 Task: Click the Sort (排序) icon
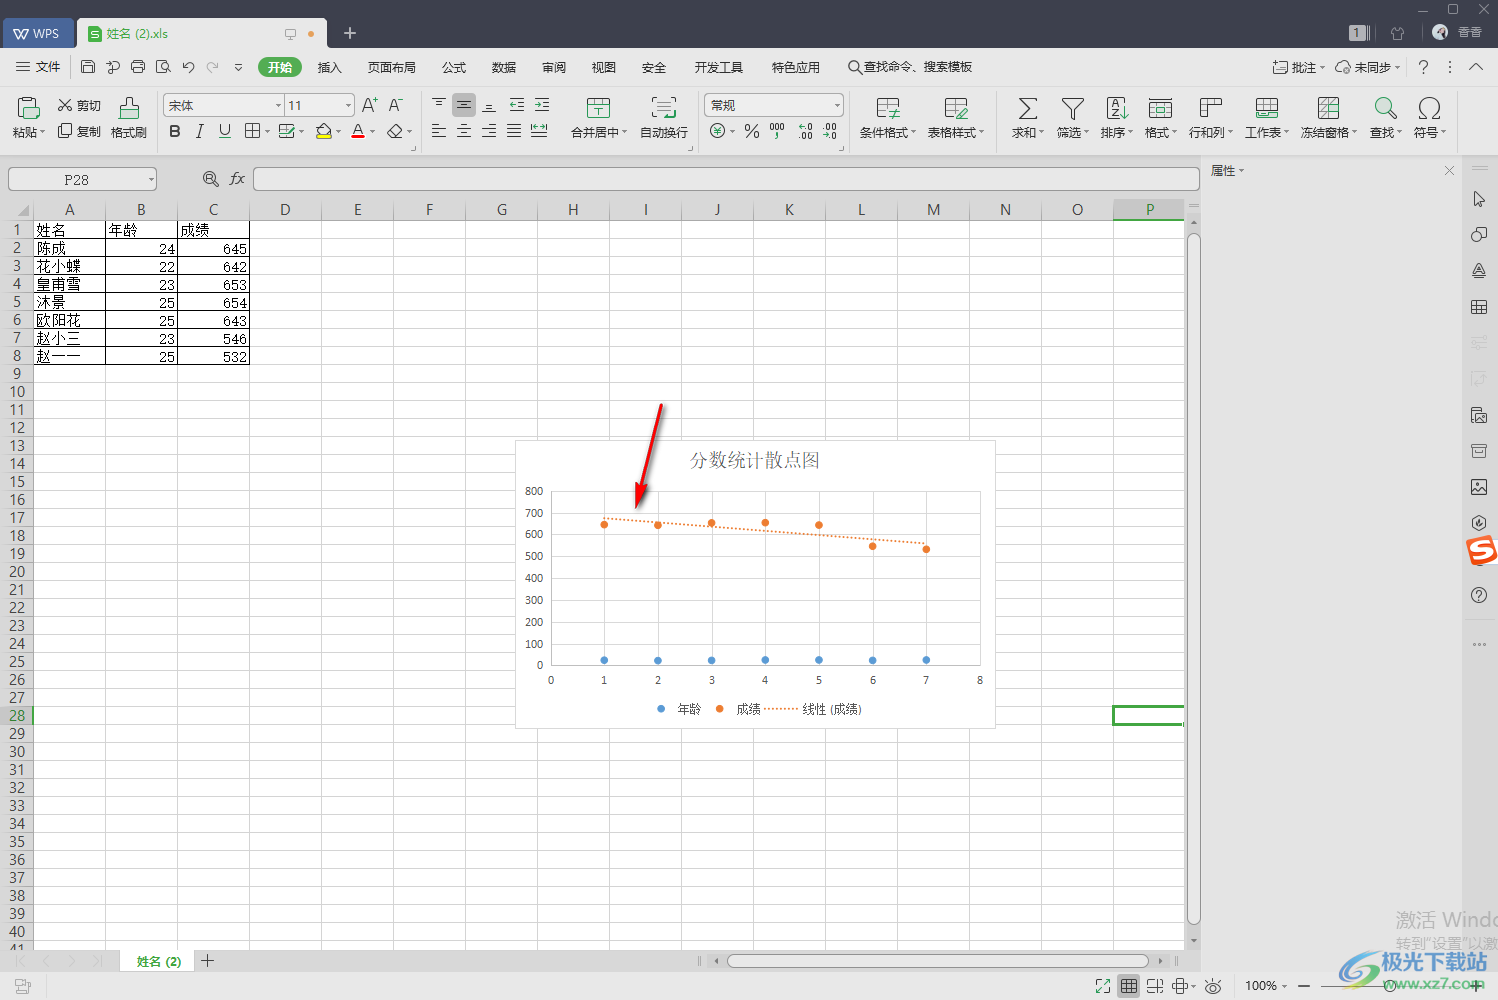(1116, 108)
